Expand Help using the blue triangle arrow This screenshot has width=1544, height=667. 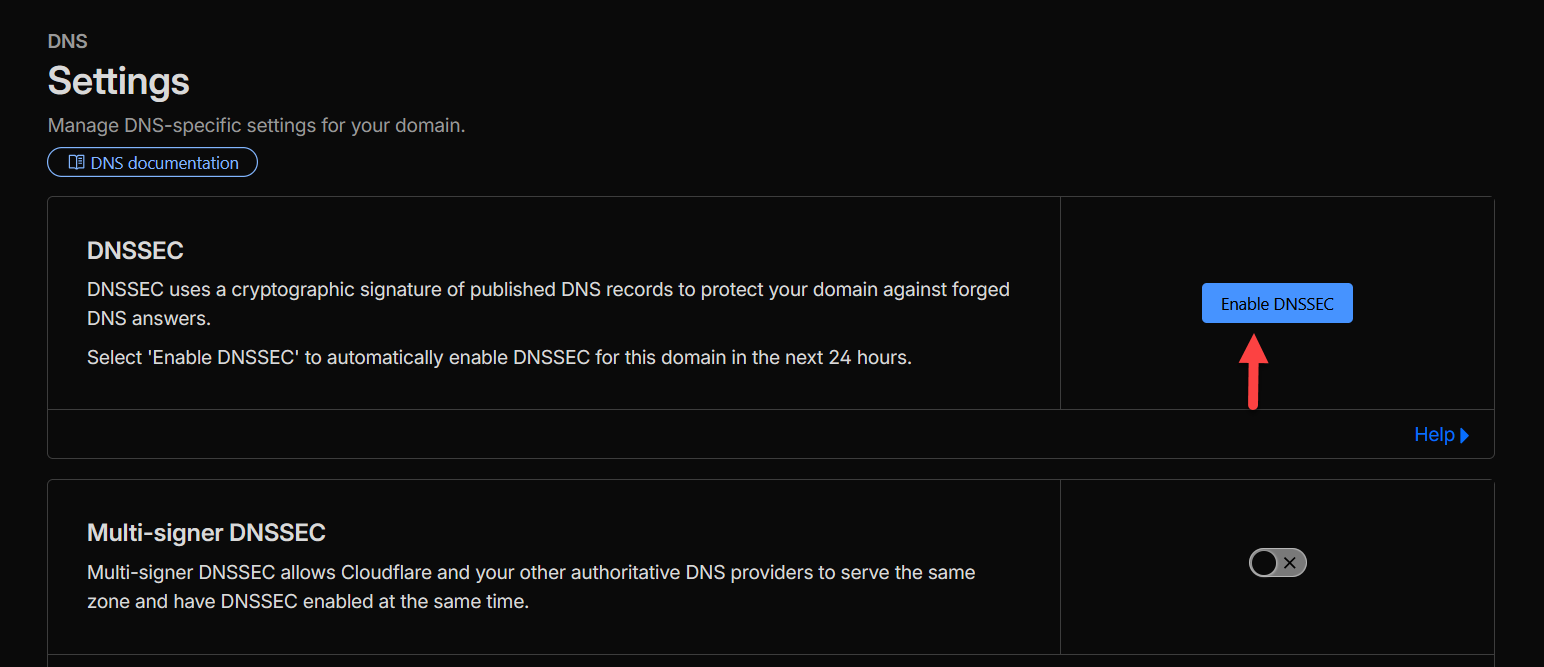(x=1465, y=435)
